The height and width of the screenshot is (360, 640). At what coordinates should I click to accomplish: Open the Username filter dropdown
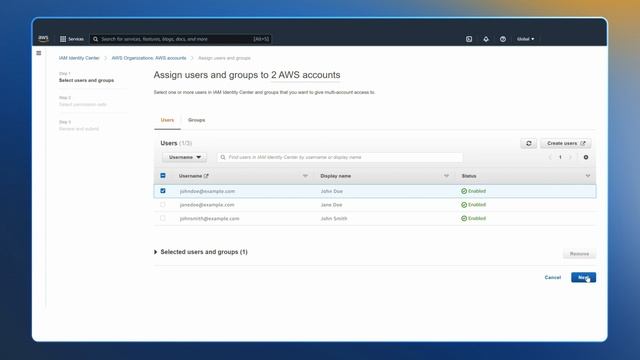pyautogui.click(x=184, y=157)
